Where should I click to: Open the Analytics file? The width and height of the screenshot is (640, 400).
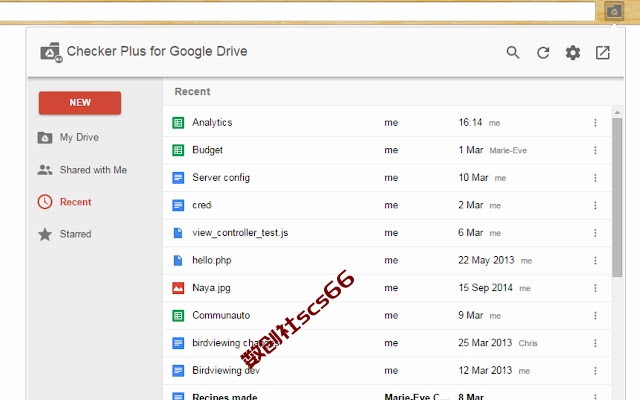click(x=212, y=122)
